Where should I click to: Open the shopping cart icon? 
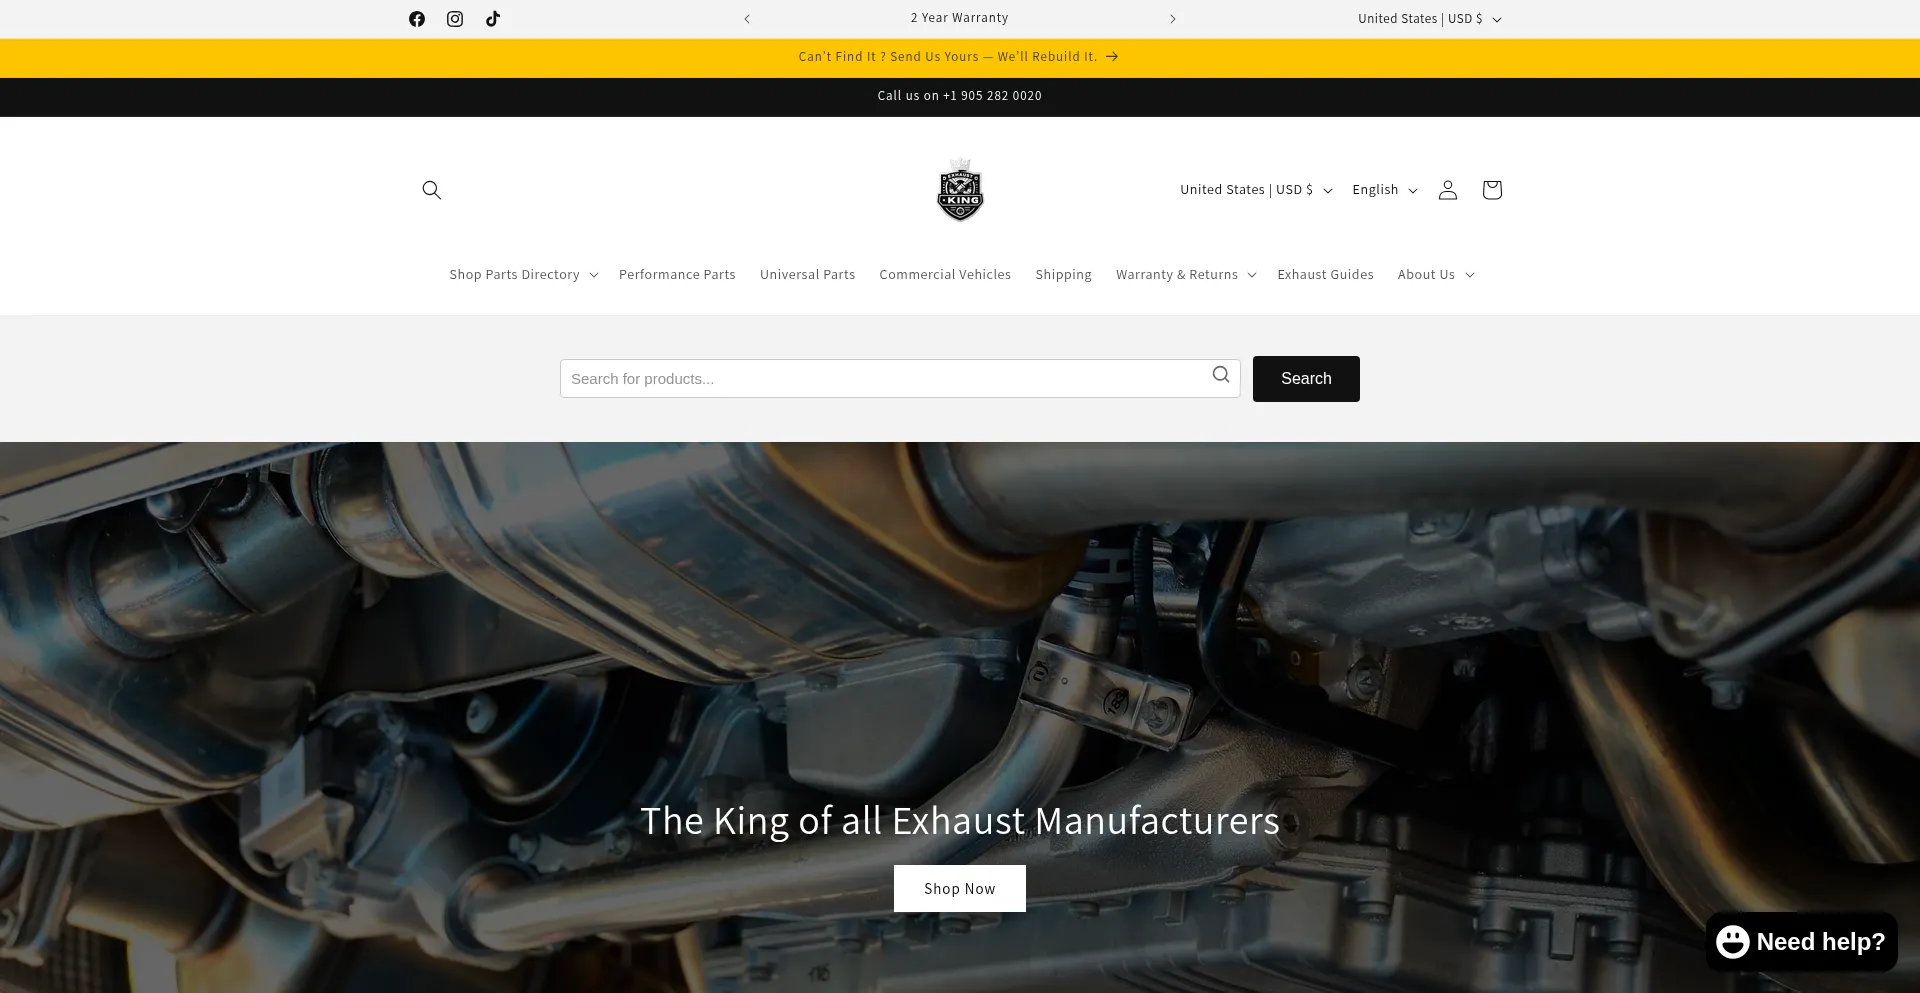pyautogui.click(x=1492, y=190)
